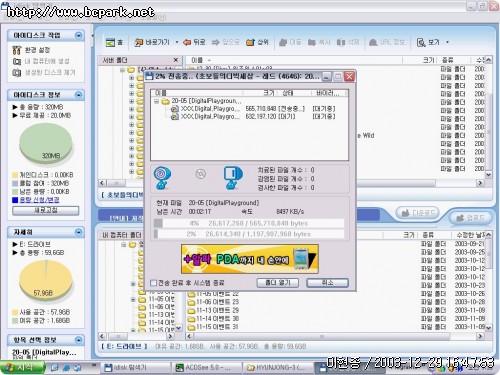The image size is (500, 375).
Task: Choose 생성된 디스크 제거 in task panel
Action: [44, 72]
